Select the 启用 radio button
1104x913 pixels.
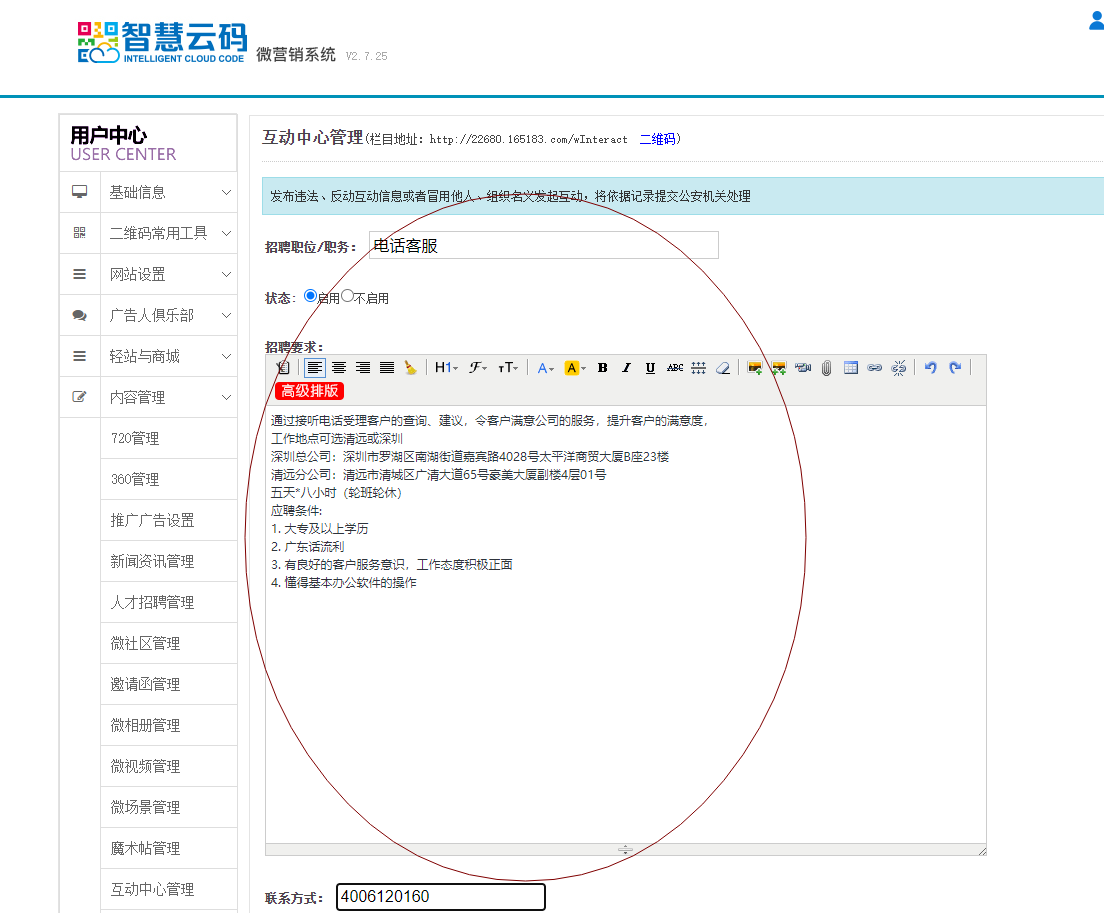click(x=310, y=296)
